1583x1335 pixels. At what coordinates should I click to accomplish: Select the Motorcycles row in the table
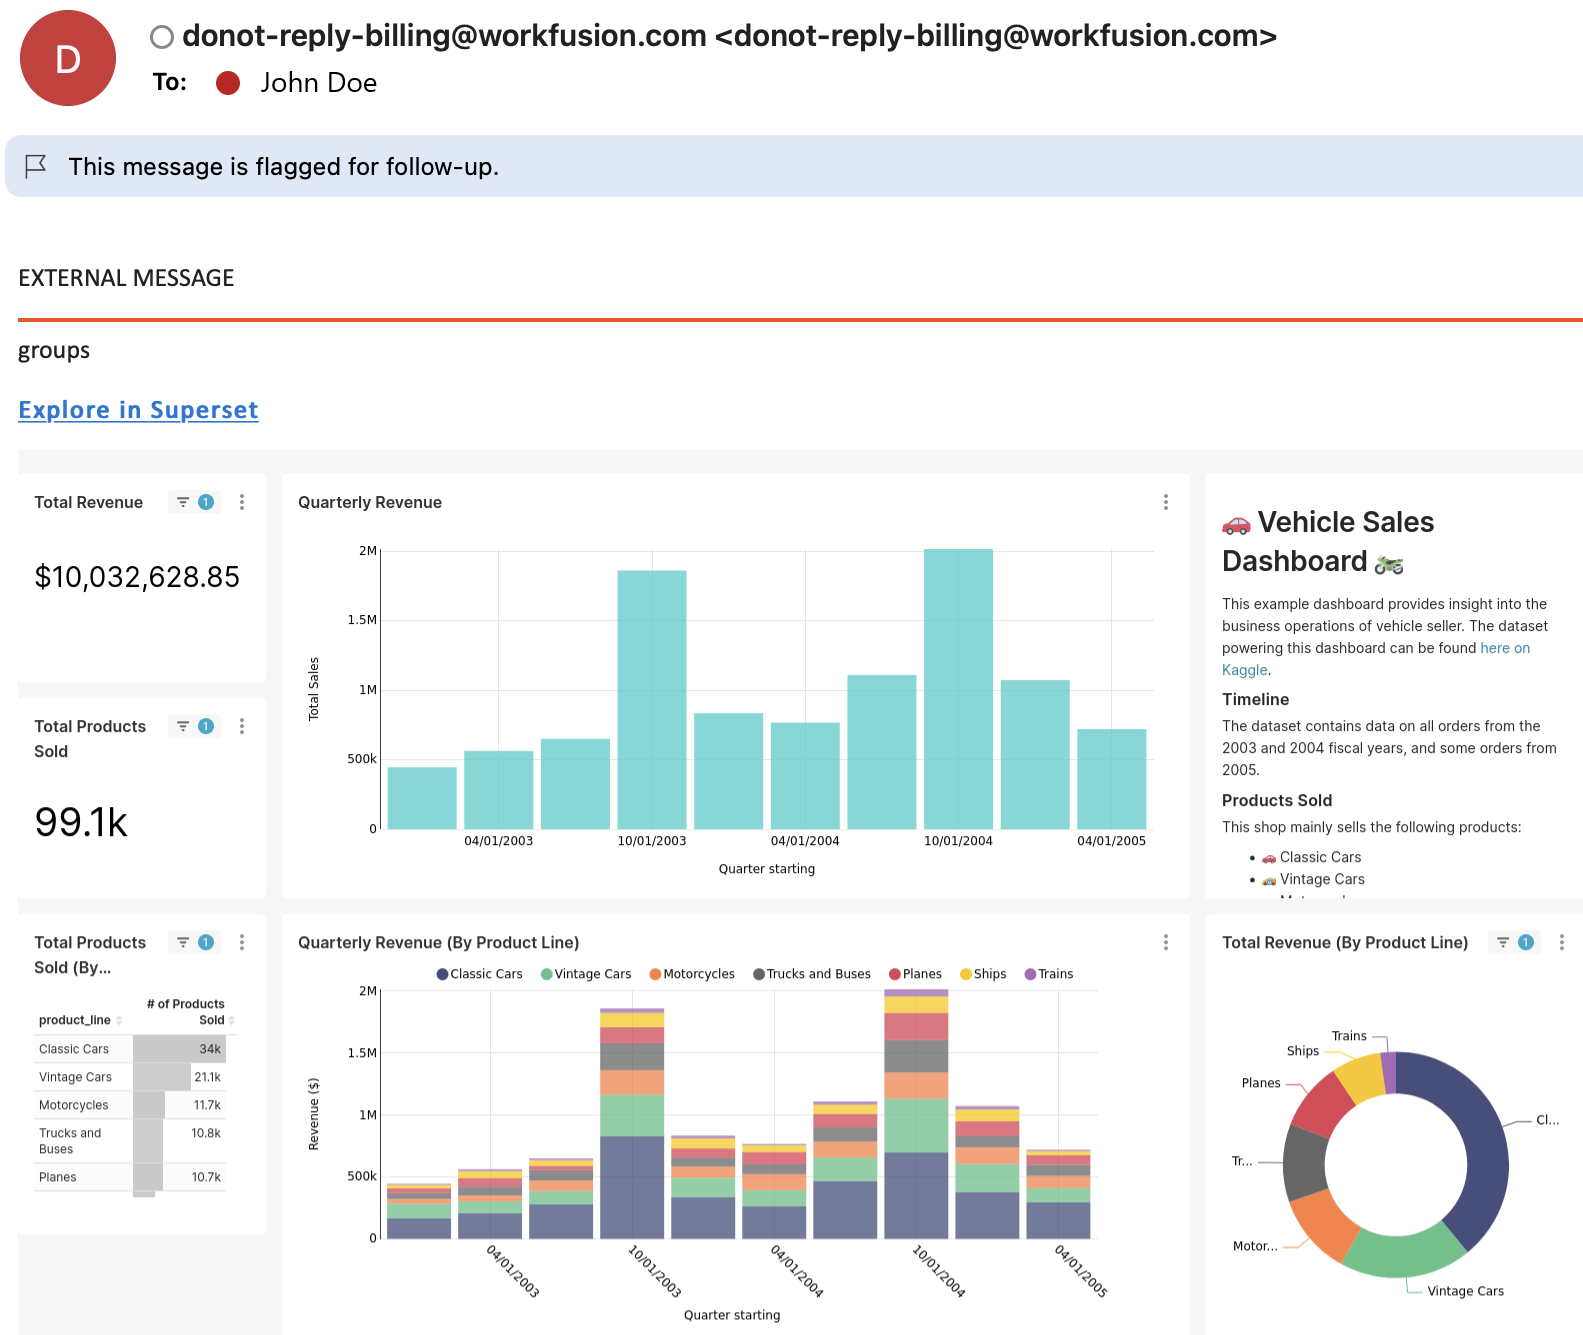tap(130, 1105)
